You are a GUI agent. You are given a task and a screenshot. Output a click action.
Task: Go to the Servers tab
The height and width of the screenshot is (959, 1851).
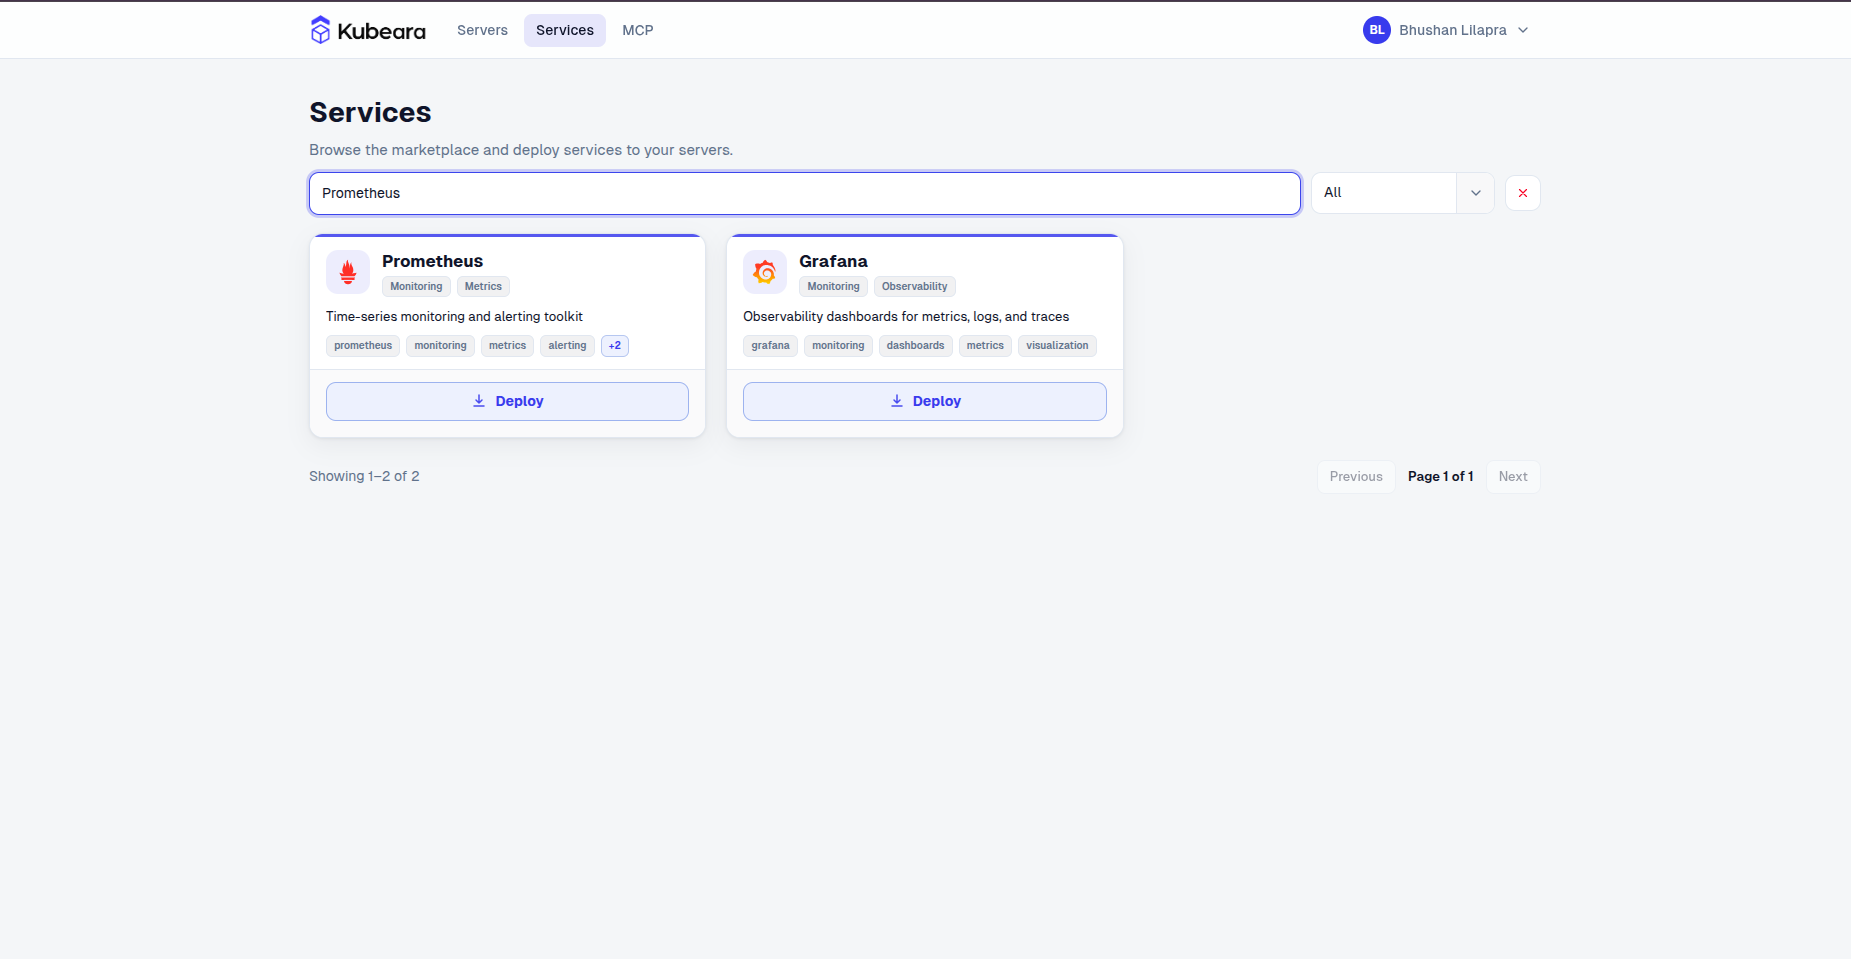pyautogui.click(x=482, y=30)
